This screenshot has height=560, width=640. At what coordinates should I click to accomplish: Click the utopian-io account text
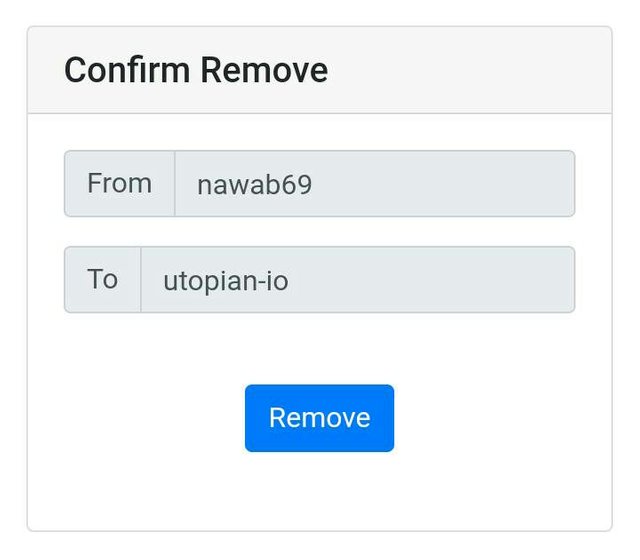(x=226, y=281)
